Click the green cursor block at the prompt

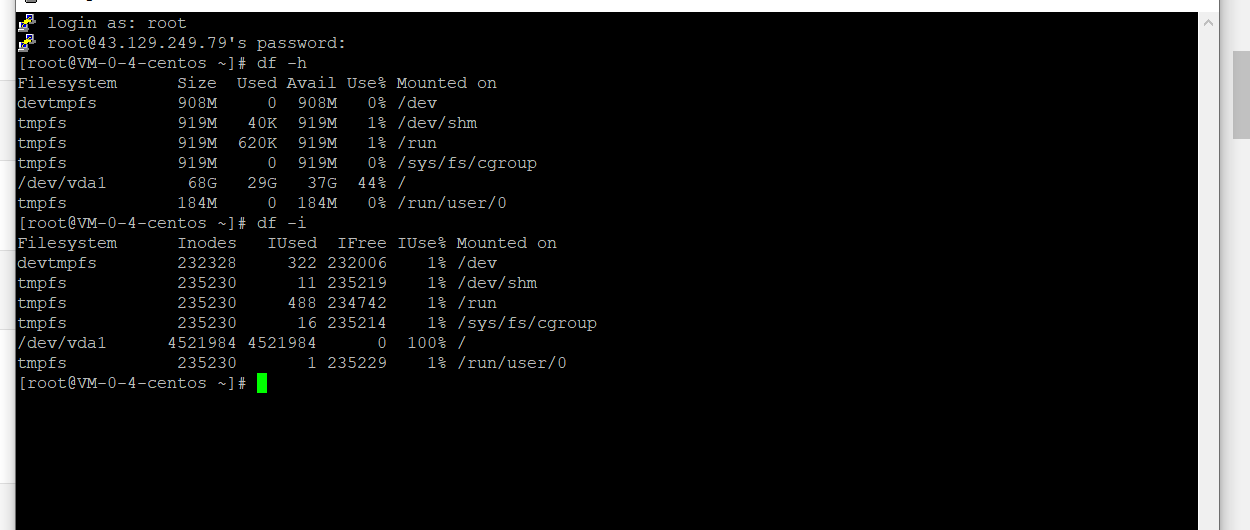click(262, 383)
